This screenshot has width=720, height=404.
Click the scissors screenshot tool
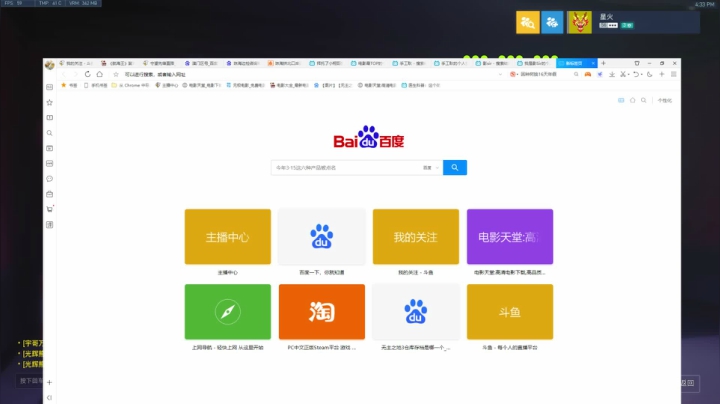coord(623,74)
